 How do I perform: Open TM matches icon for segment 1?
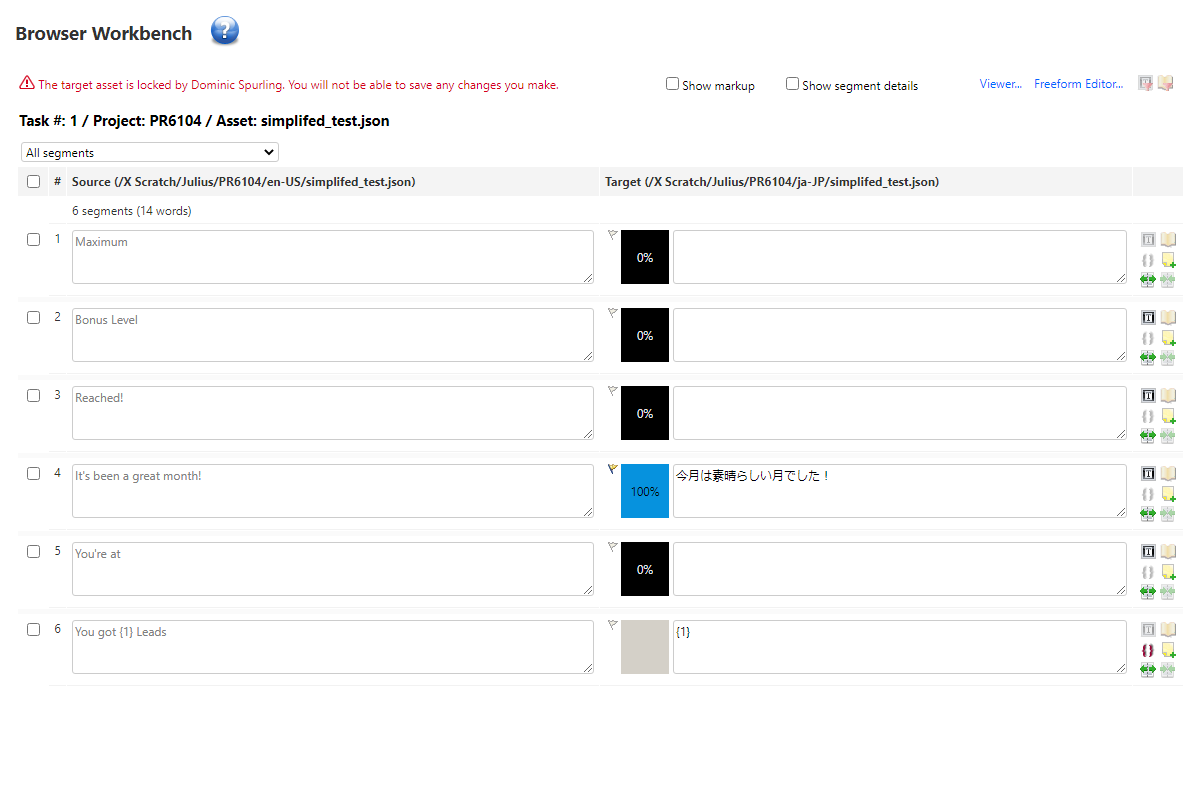click(1148, 240)
